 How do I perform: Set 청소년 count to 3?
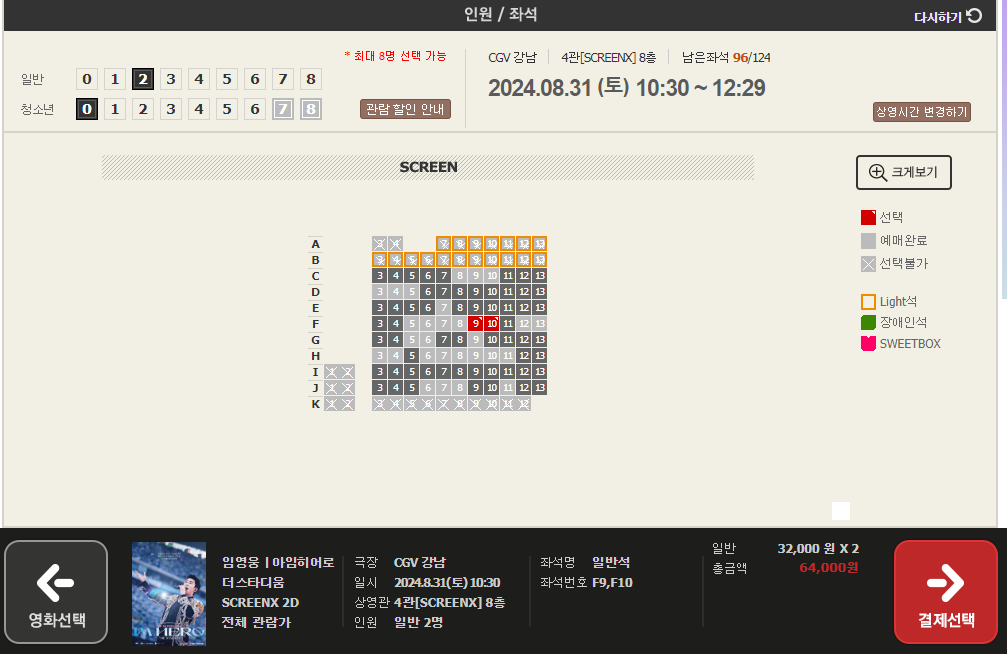[171, 109]
